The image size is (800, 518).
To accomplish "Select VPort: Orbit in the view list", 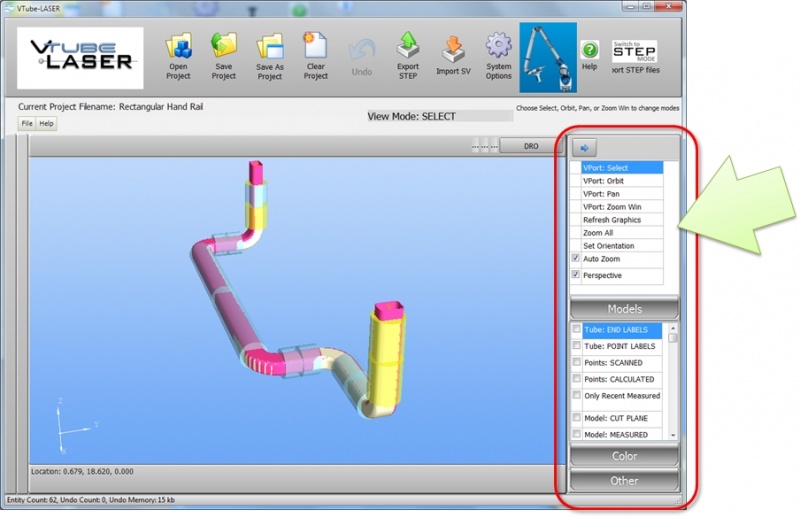I will 603,181.
